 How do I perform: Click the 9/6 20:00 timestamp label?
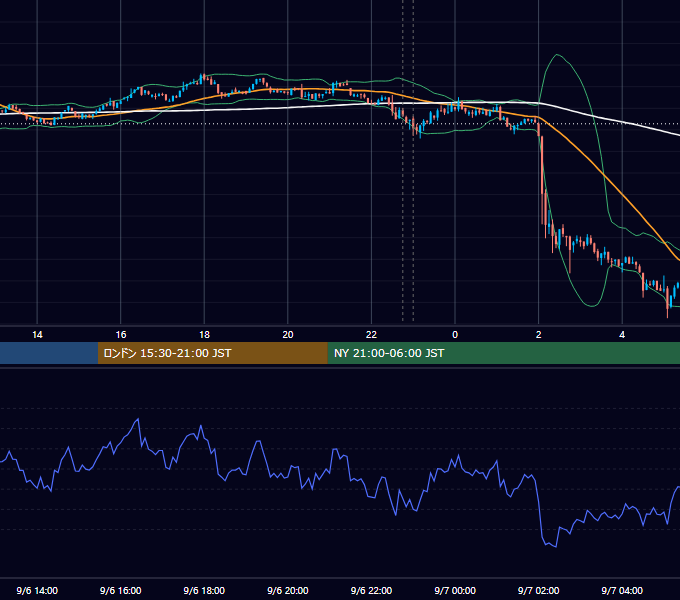(x=288, y=590)
